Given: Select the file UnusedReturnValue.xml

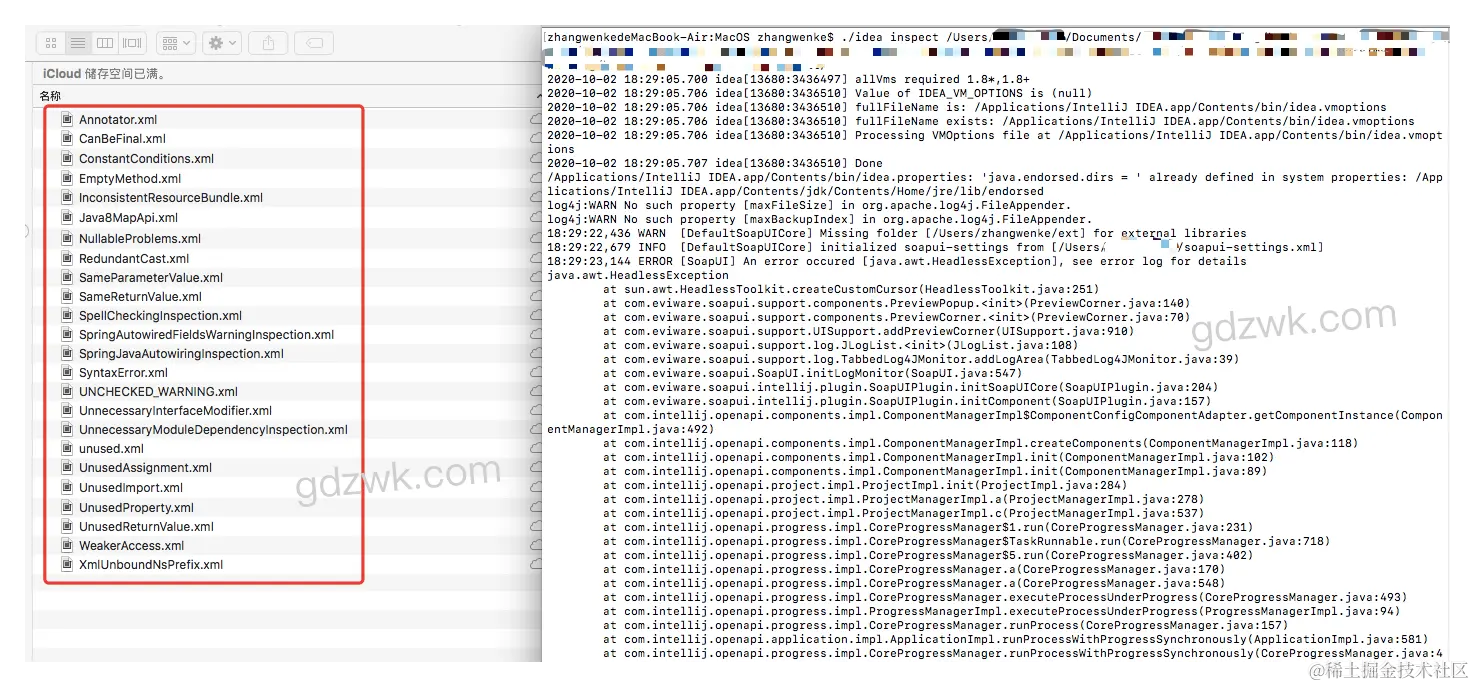Looking at the screenshot, I should 146,526.
